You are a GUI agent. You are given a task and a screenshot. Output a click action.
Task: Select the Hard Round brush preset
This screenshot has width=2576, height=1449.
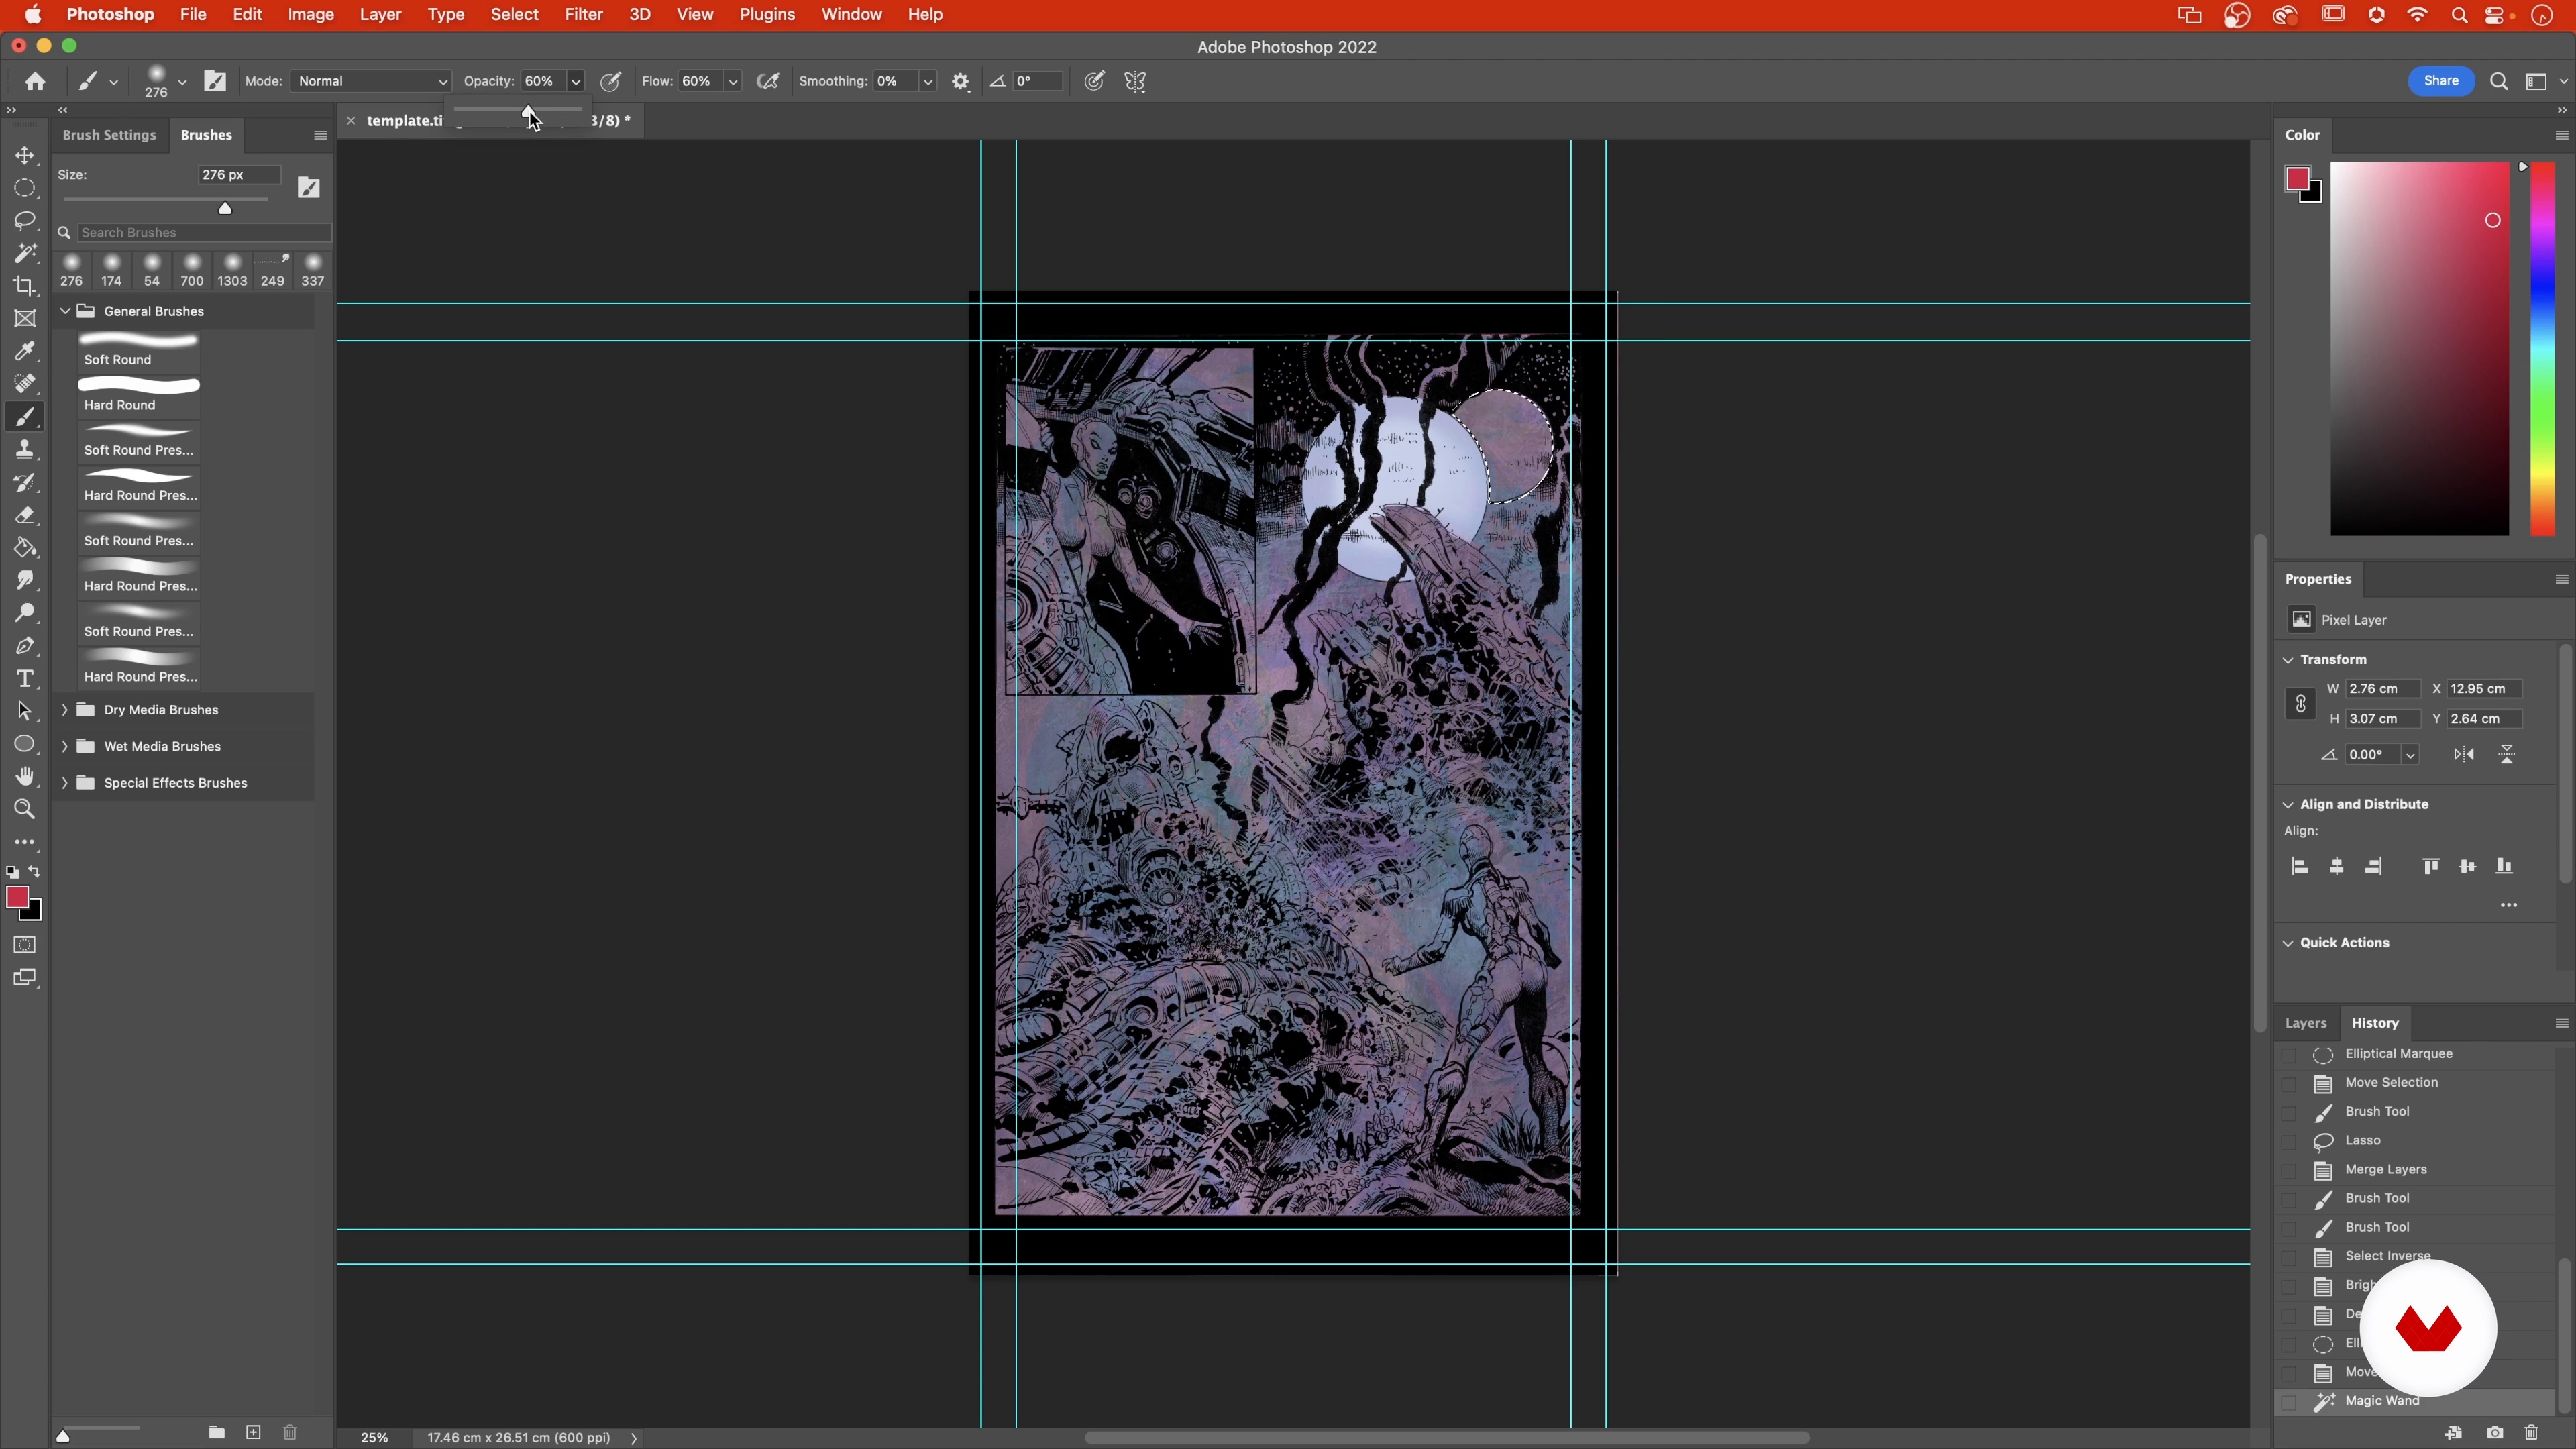[139, 395]
